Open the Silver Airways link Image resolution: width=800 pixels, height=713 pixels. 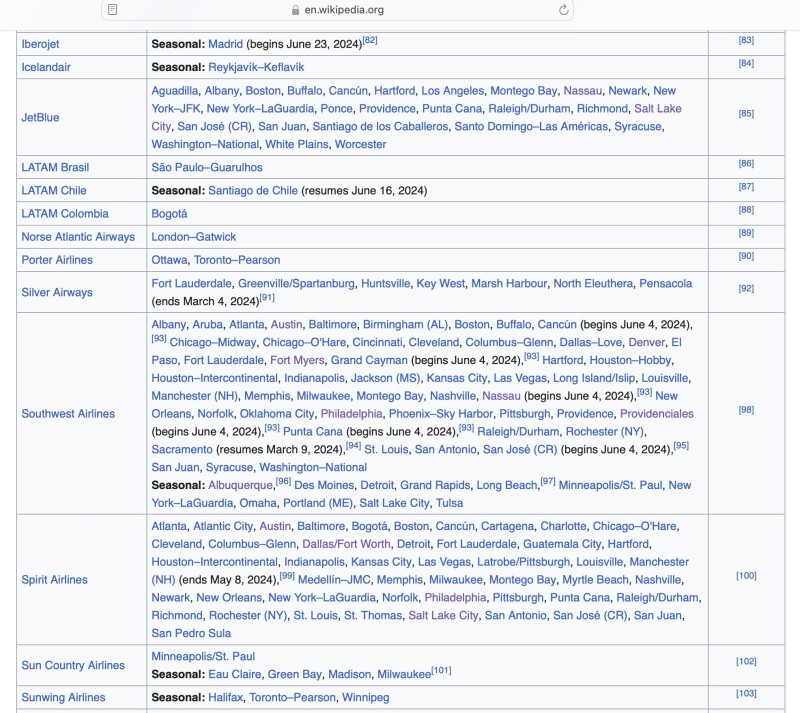57,292
